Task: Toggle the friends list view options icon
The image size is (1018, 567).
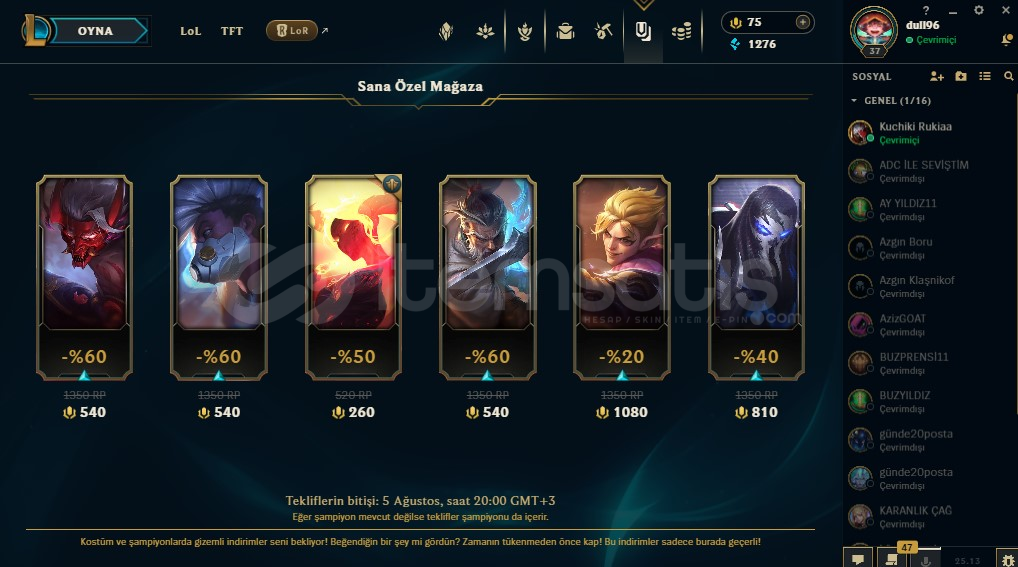Action: coord(985,77)
